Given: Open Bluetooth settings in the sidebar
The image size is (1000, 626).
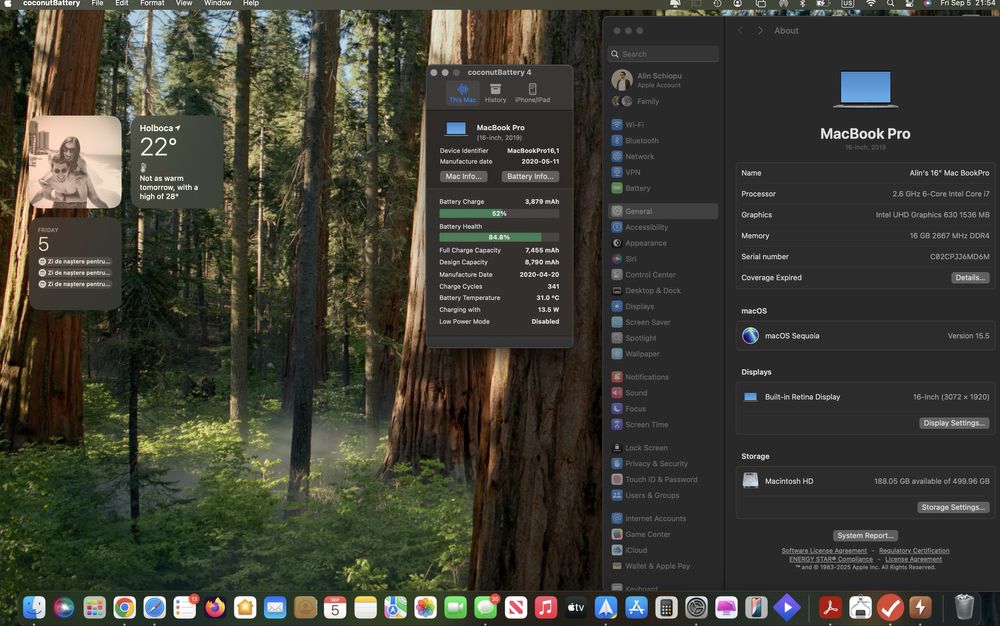Looking at the screenshot, I should pos(641,141).
